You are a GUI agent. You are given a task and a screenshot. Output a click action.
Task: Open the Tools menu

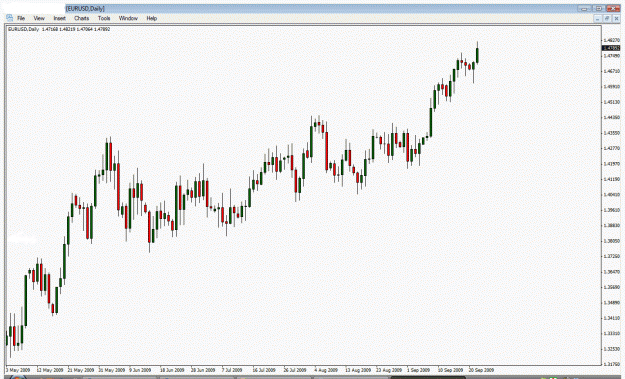pos(104,18)
